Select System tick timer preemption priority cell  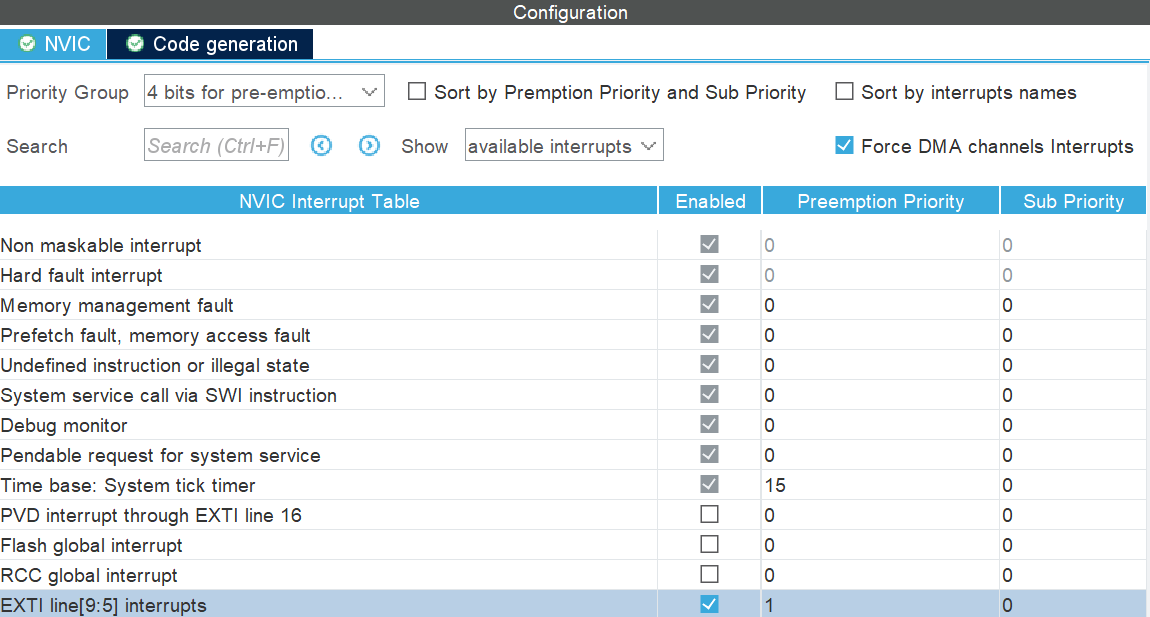pos(880,485)
